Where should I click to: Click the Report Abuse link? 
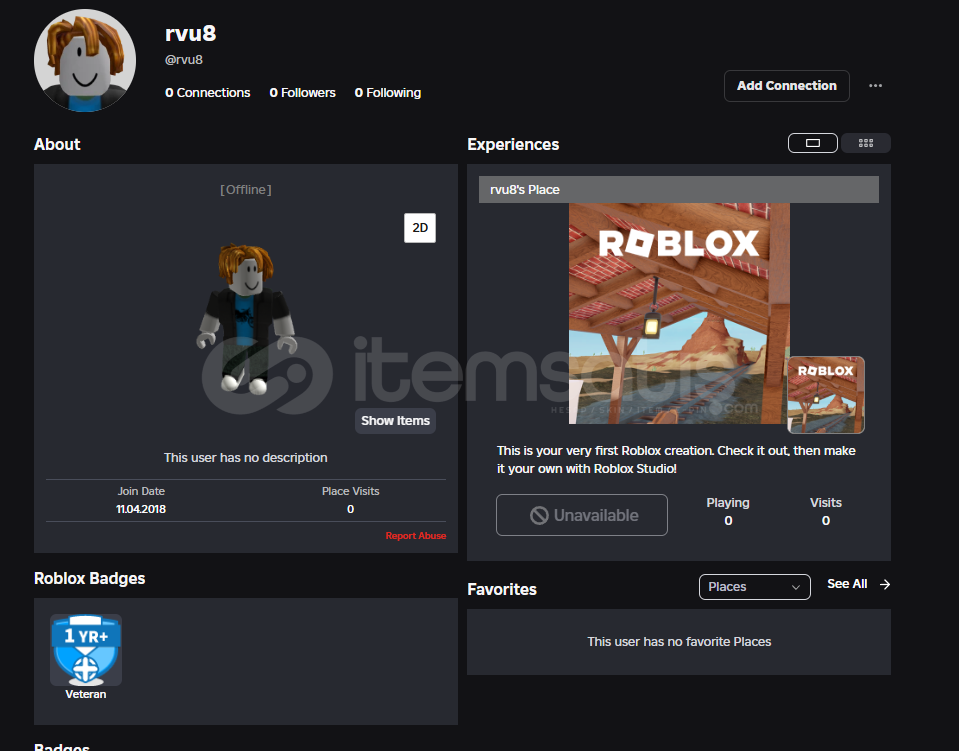coord(415,536)
